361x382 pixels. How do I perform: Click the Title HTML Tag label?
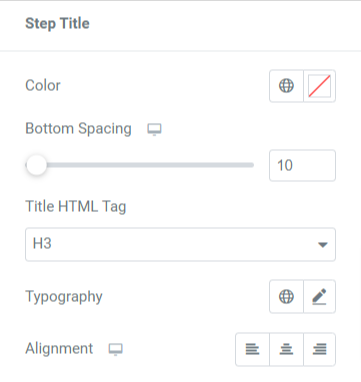76,206
